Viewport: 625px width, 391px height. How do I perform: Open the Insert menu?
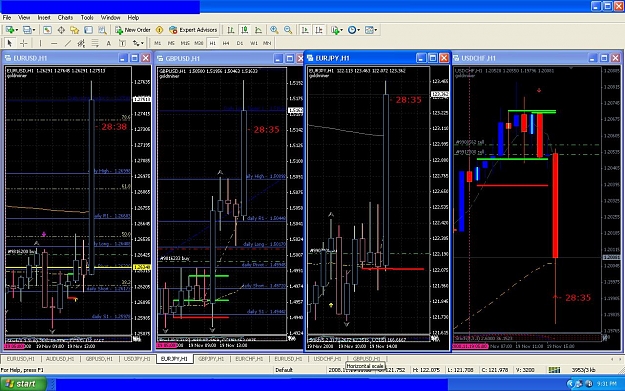44,18
